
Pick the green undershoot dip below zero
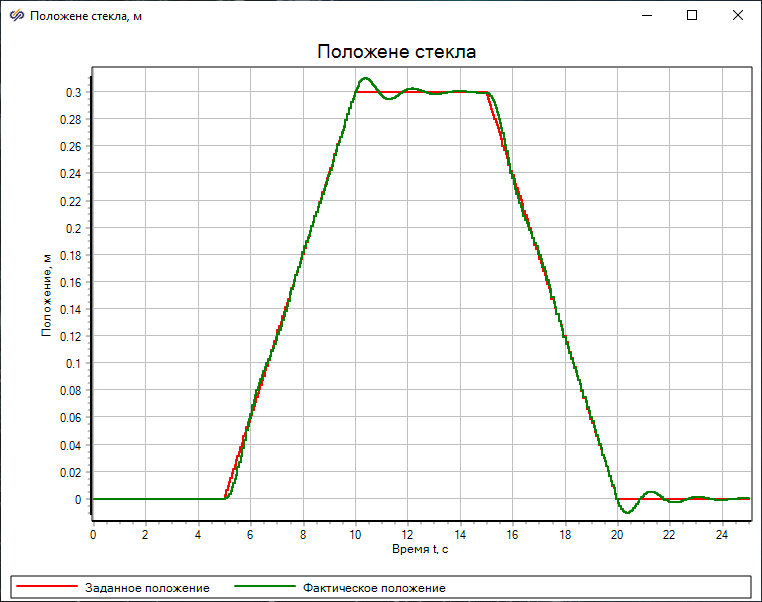click(627, 512)
